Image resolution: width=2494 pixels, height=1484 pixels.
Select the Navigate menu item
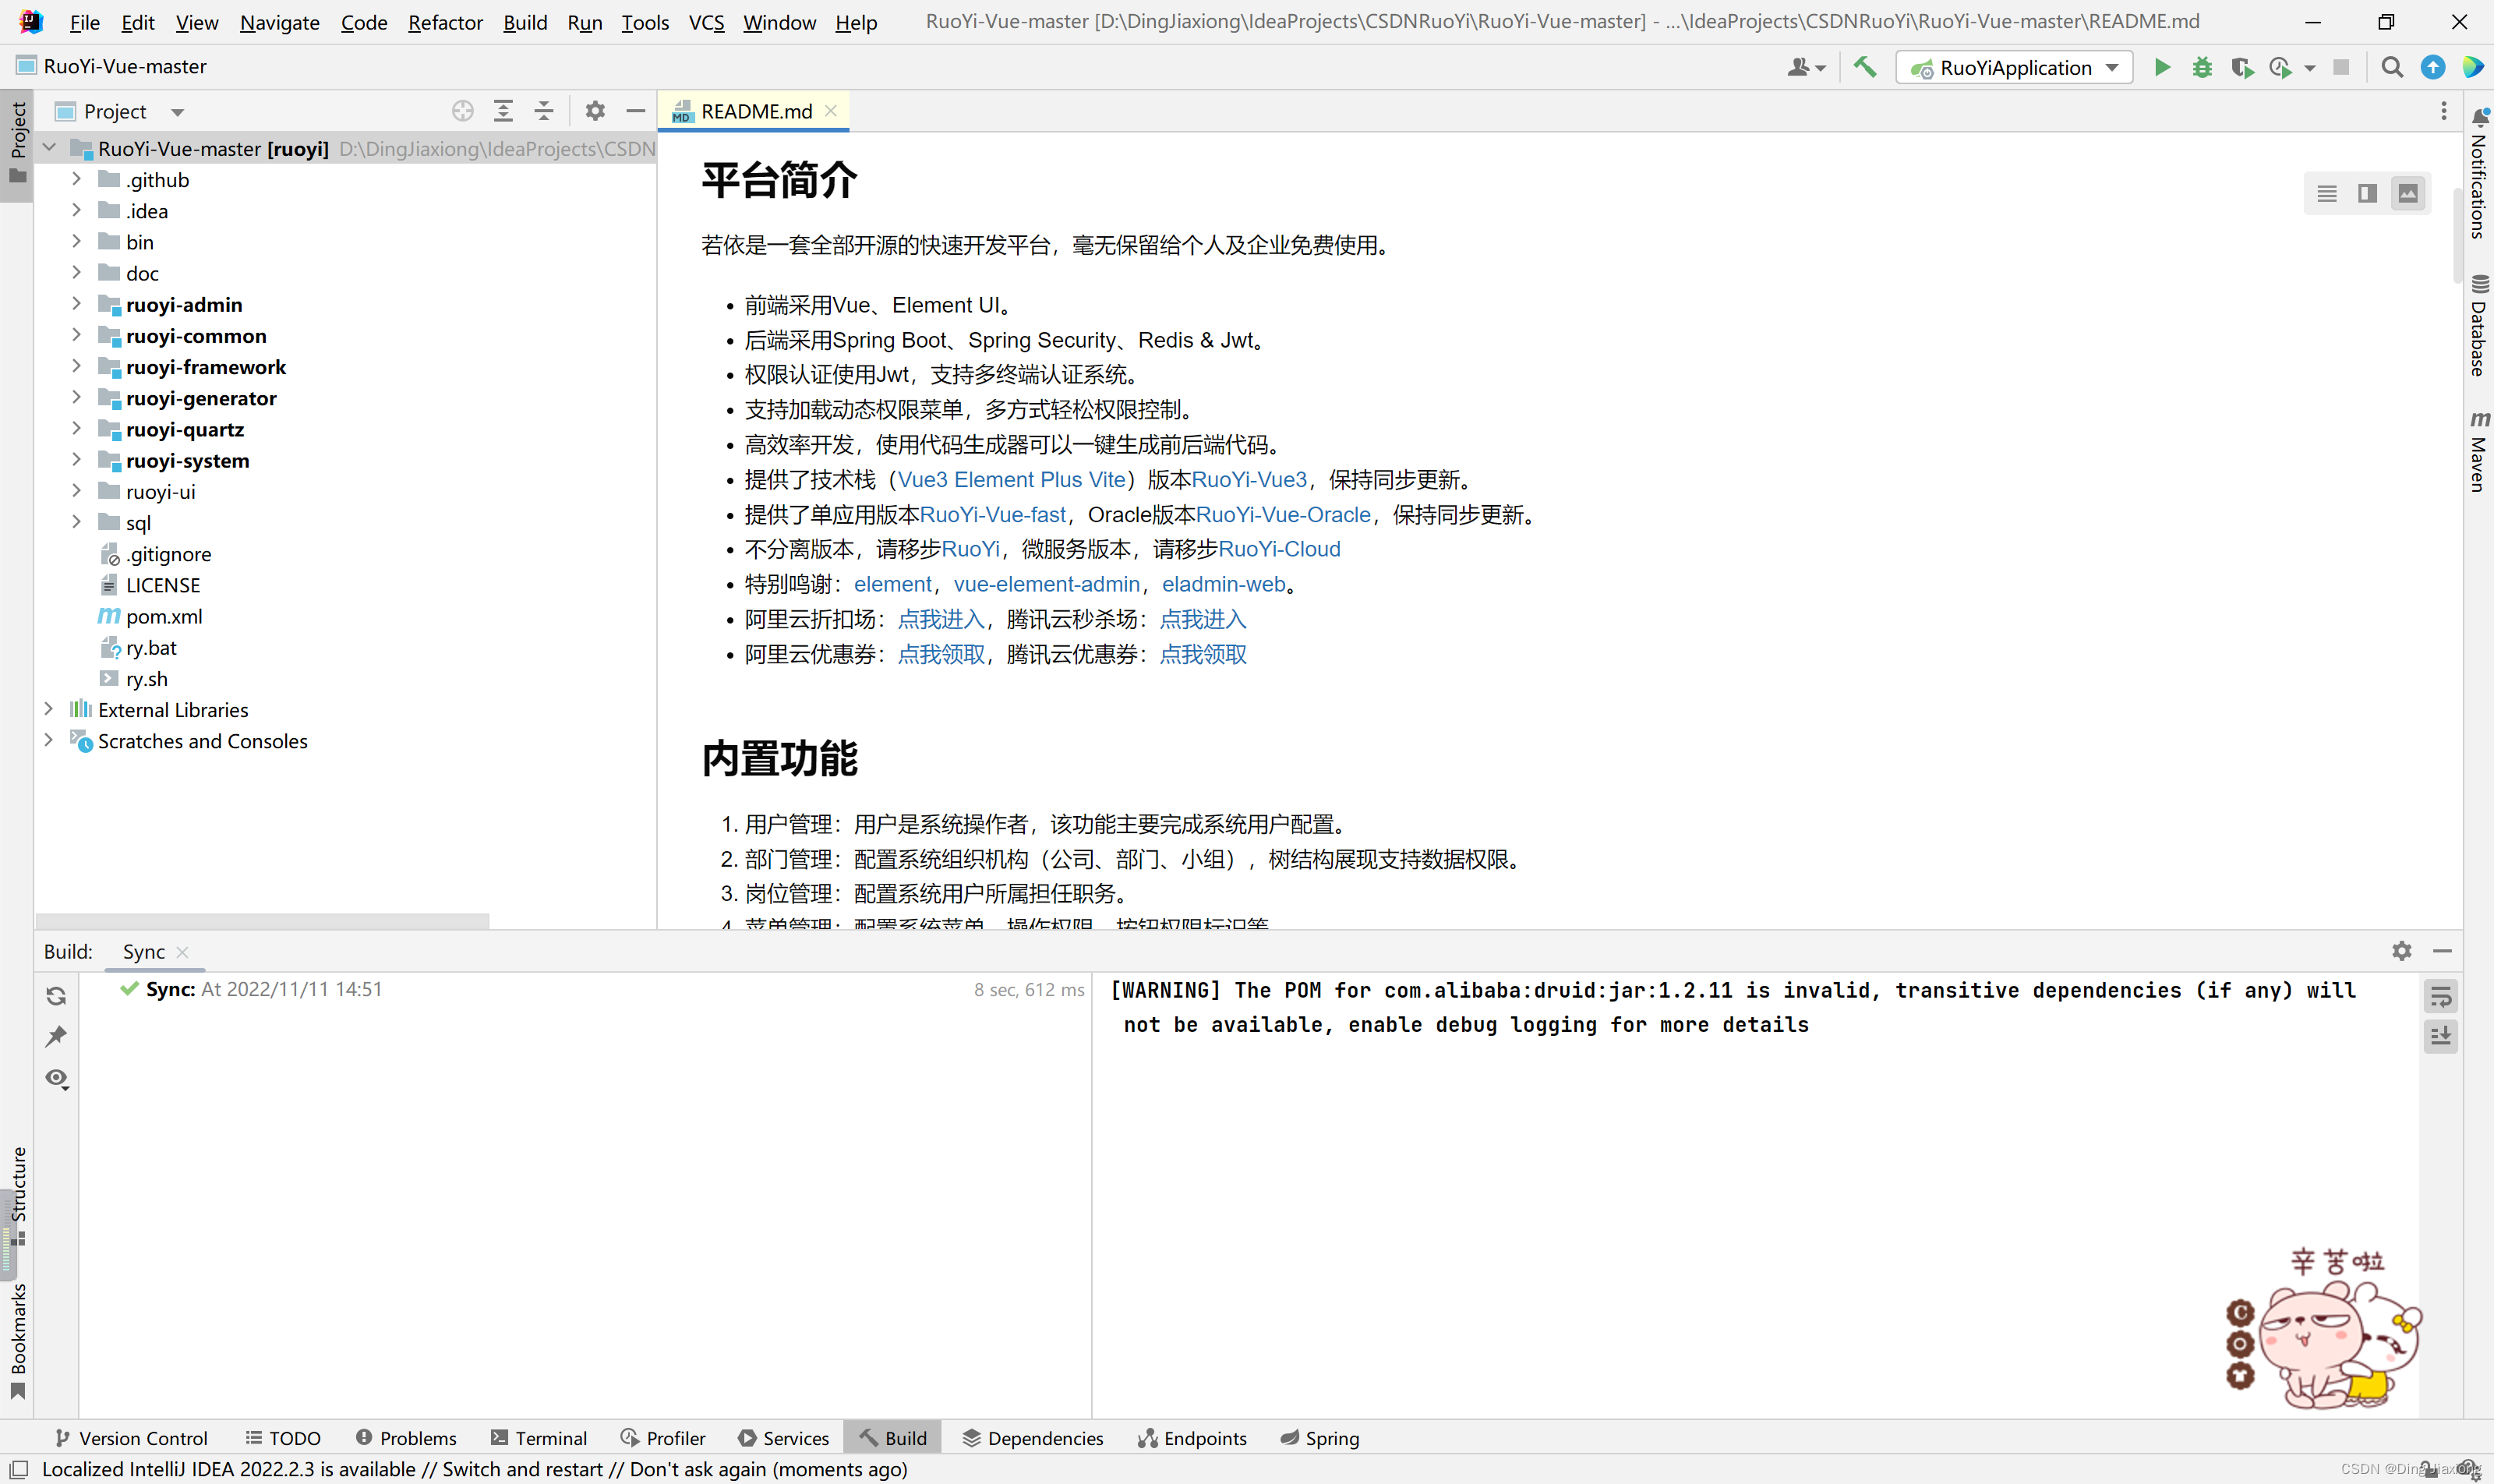(279, 21)
